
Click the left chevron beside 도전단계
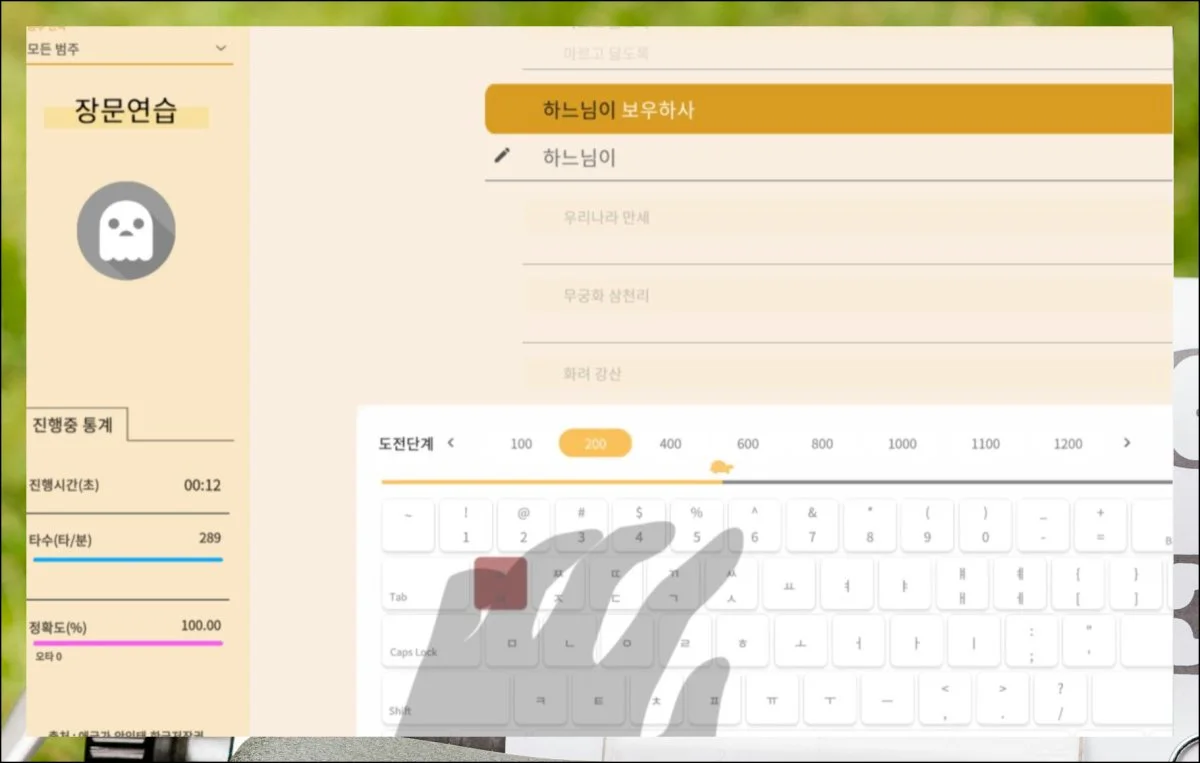pyautogui.click(x=452, y=442)
